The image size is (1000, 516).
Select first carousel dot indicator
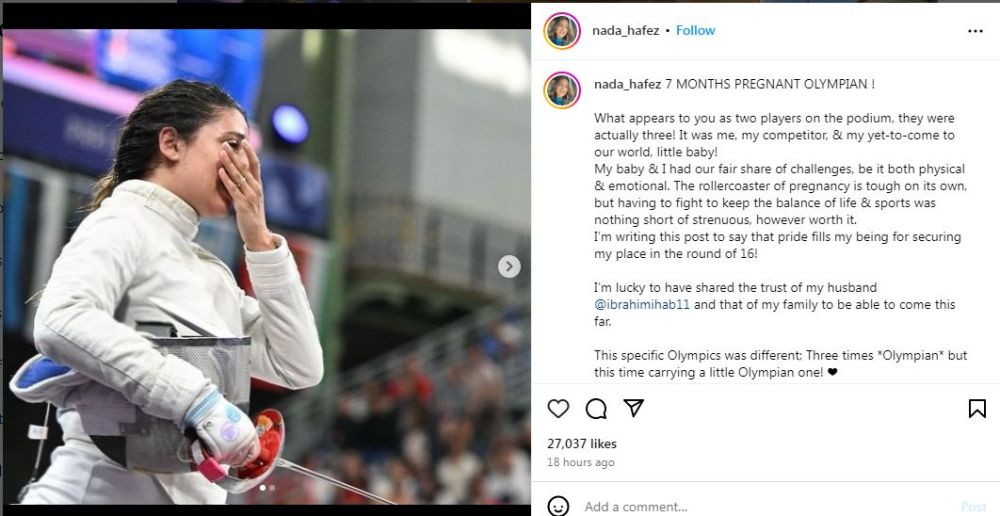[262, 488]
